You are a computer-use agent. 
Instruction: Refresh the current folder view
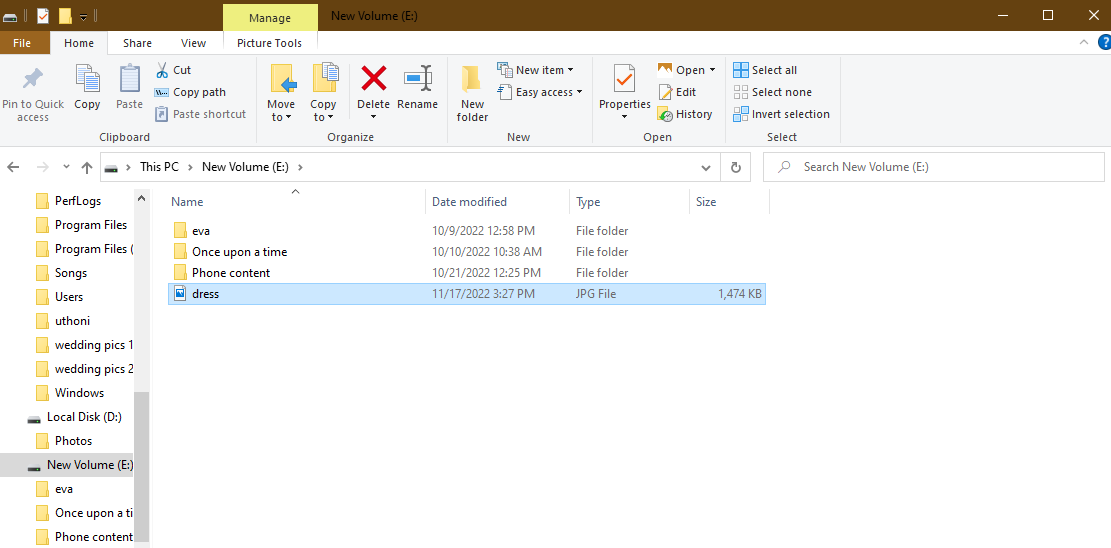pos(736,167)
